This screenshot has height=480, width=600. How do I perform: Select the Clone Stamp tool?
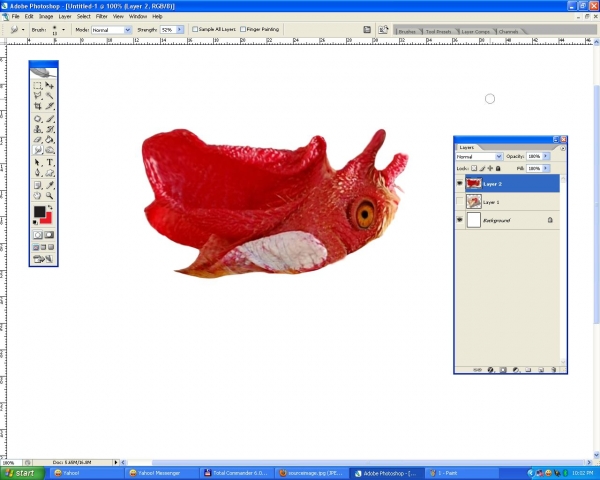point(38,129)
